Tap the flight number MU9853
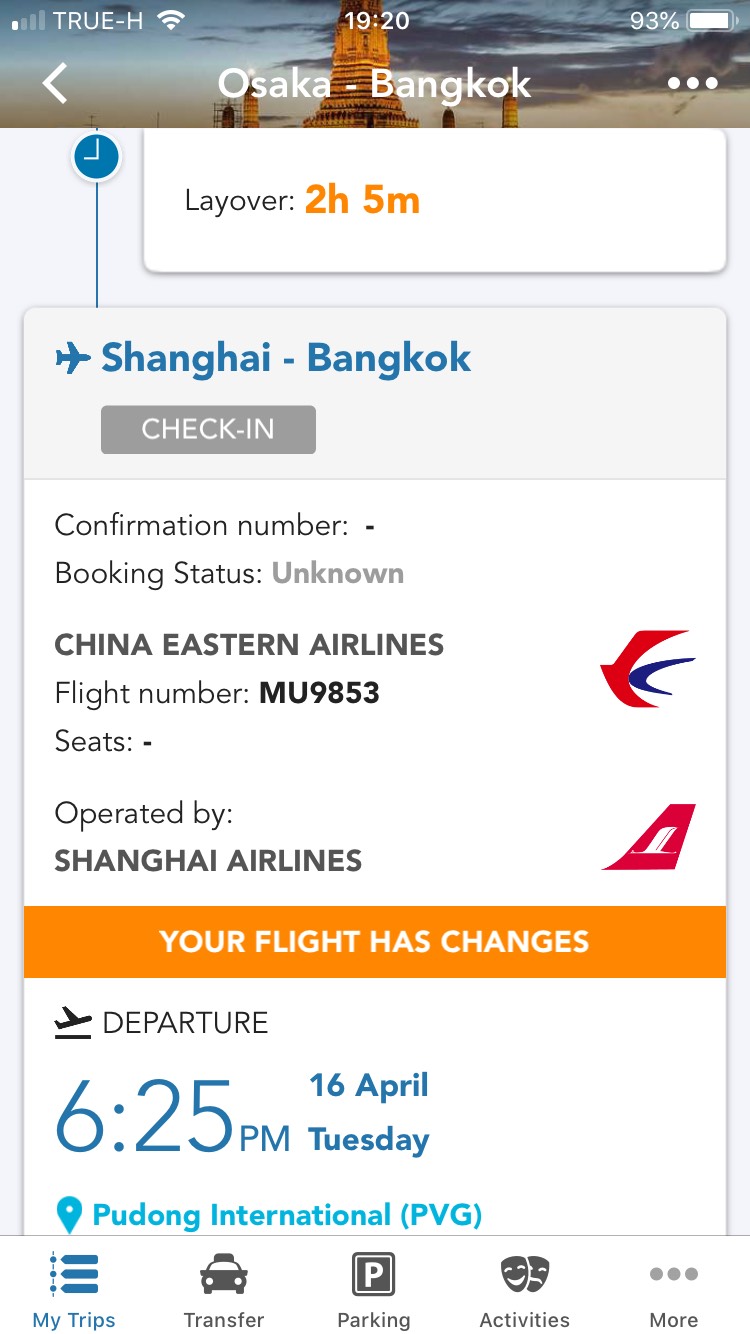Viewport: 750px width, 1334px height. 319,693
